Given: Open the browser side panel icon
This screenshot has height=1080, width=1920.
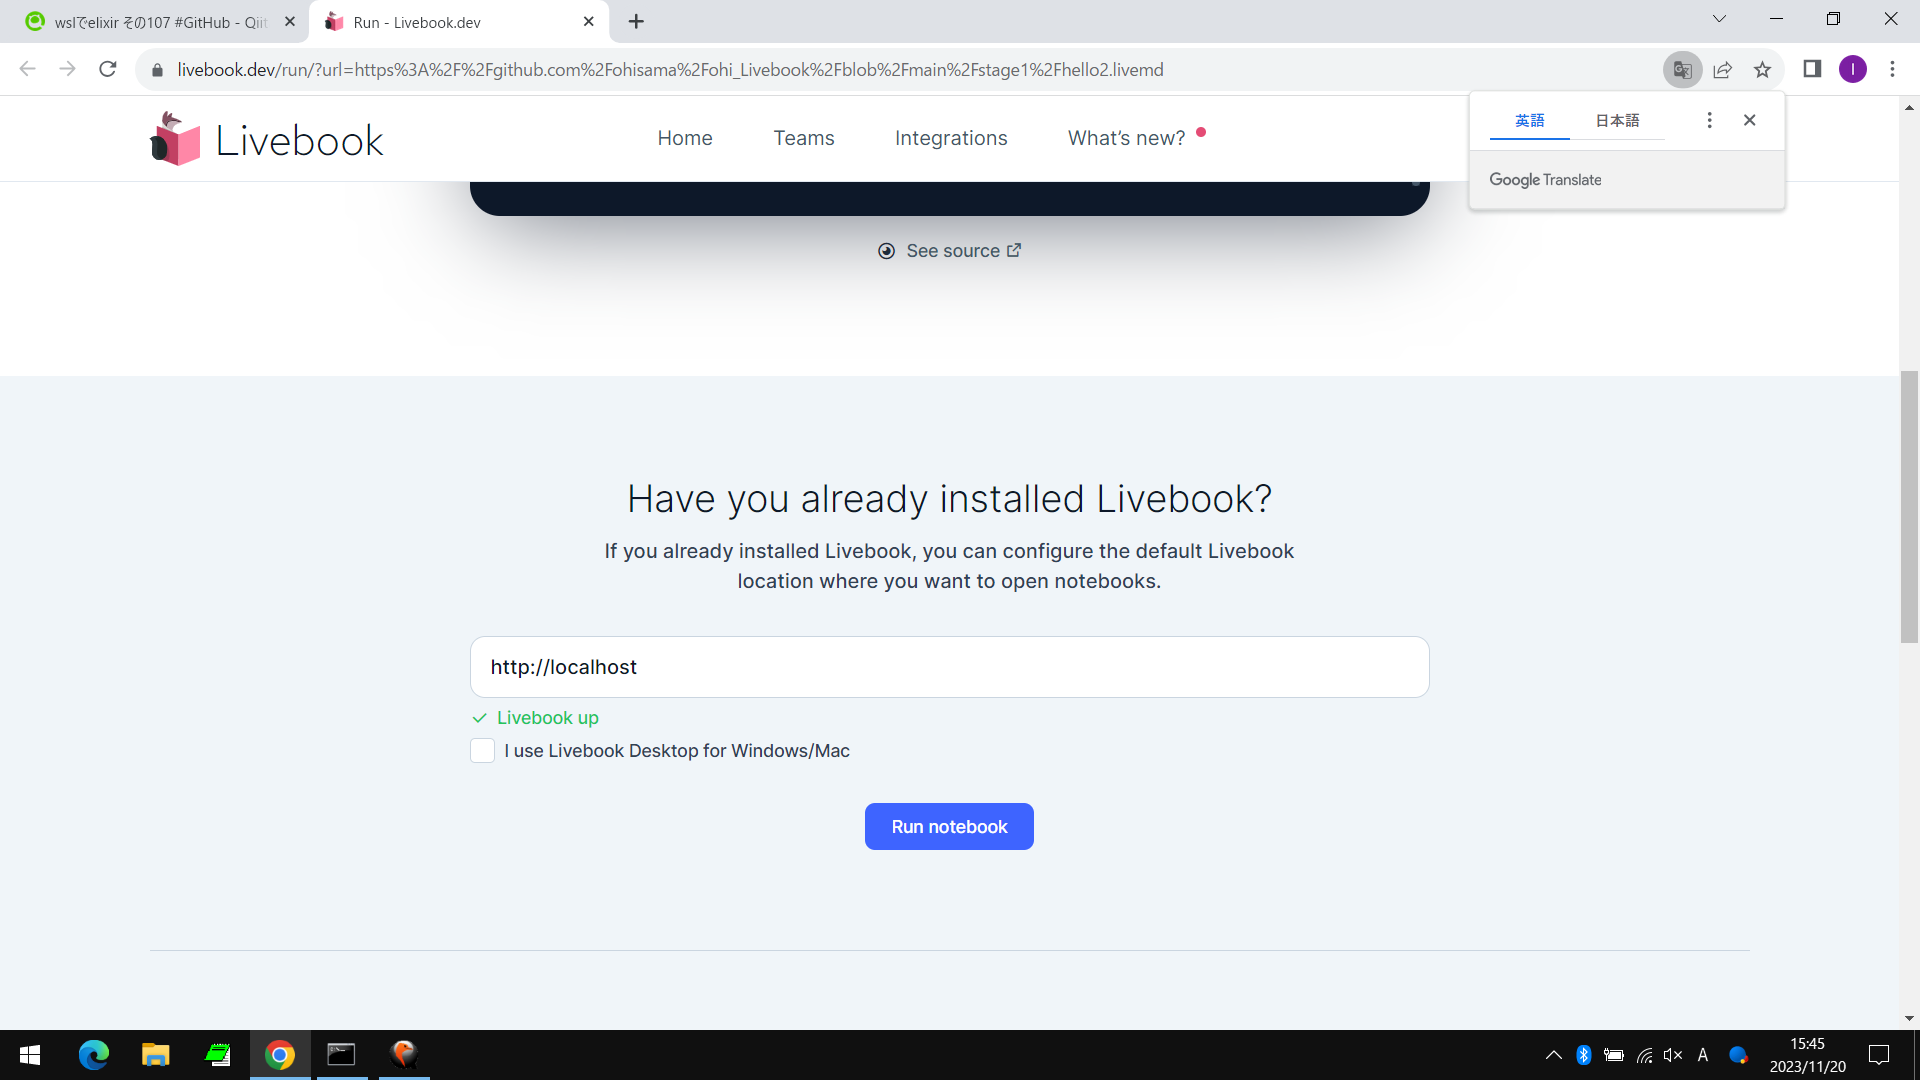Looking at the screenshot, I should pyautogui.click(x=1812, y=69).
